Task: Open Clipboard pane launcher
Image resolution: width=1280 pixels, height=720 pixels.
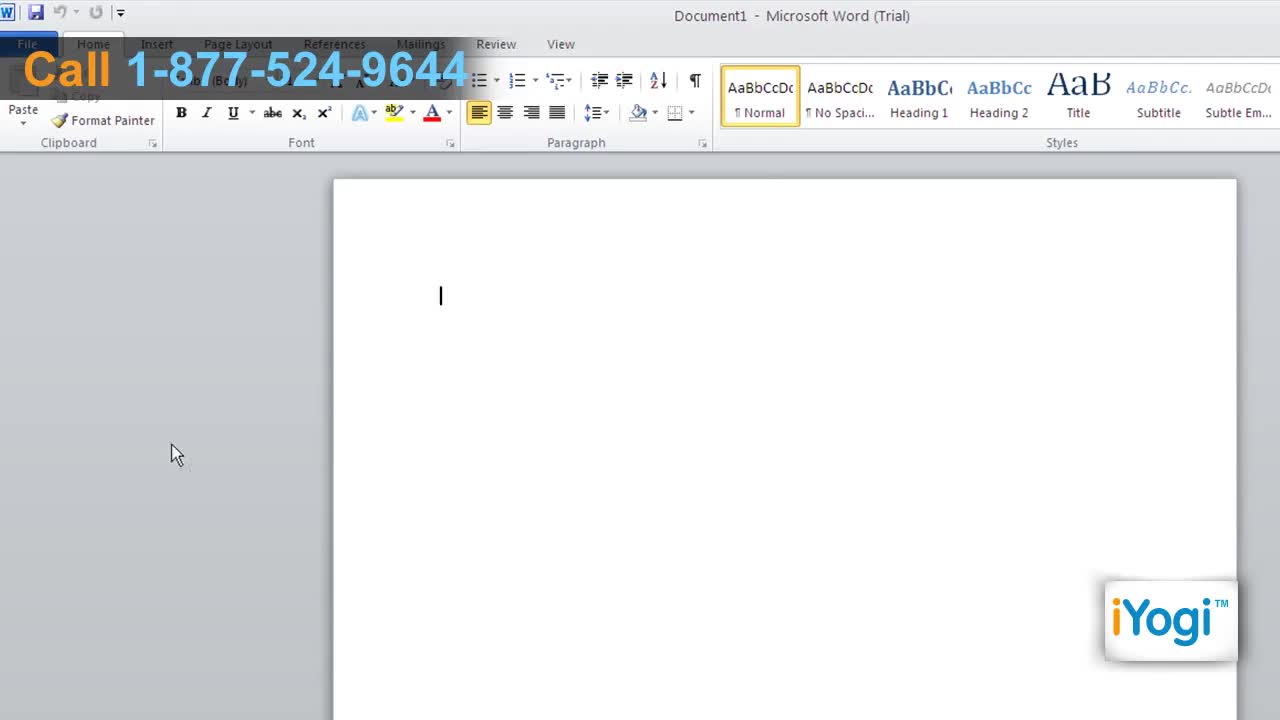Action: click(153, 144)
